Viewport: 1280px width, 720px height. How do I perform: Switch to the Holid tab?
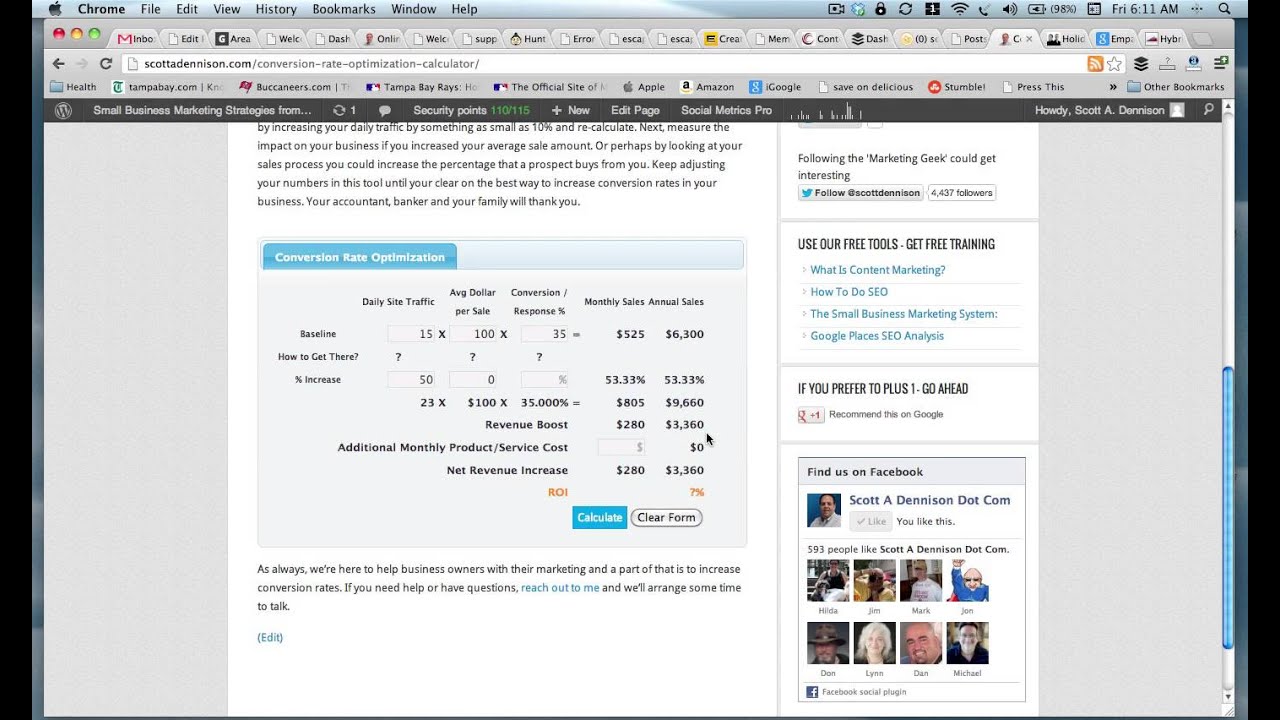coord(1066,39)
